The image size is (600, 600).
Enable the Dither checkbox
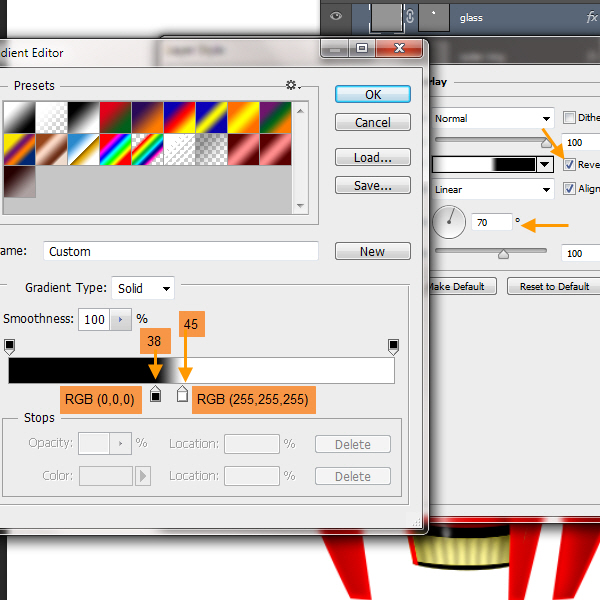point(570,117)
